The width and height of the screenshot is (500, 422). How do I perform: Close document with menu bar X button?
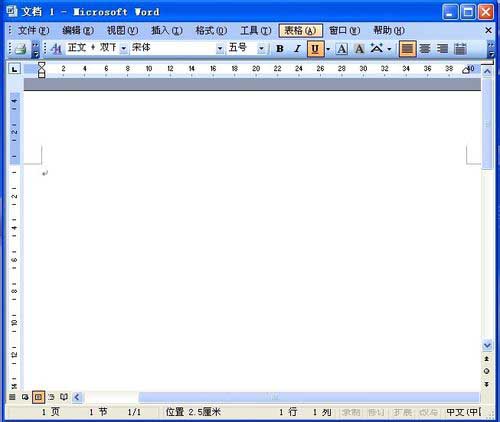click(488, 30)
